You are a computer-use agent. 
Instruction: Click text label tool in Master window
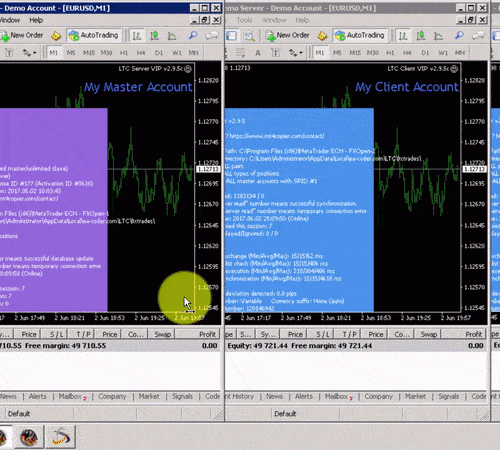pos(9,53)
